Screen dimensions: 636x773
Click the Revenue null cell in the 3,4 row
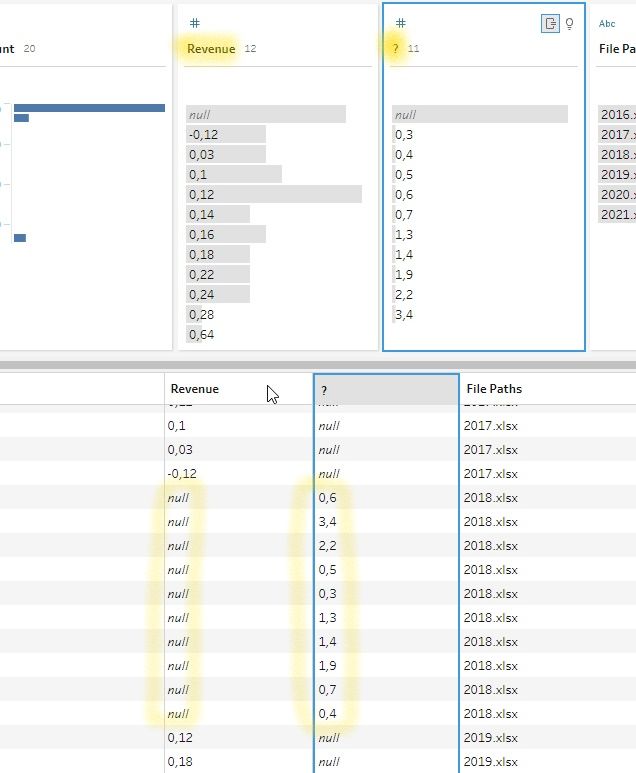coord(239,522)
